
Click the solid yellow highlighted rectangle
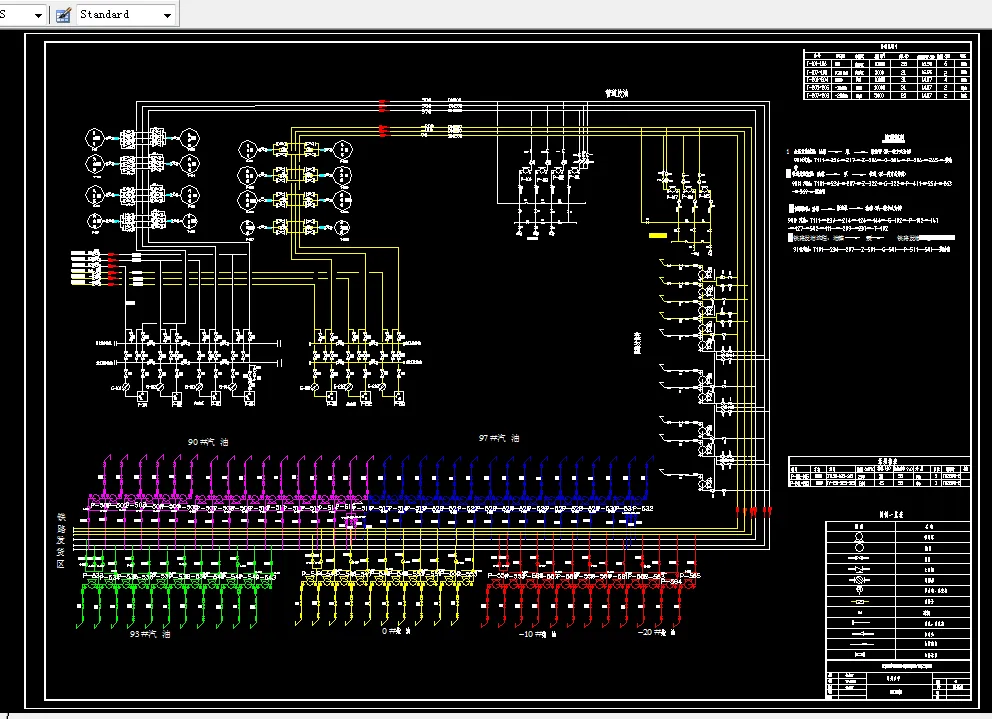pyautogui.click(x=659, y=236)
